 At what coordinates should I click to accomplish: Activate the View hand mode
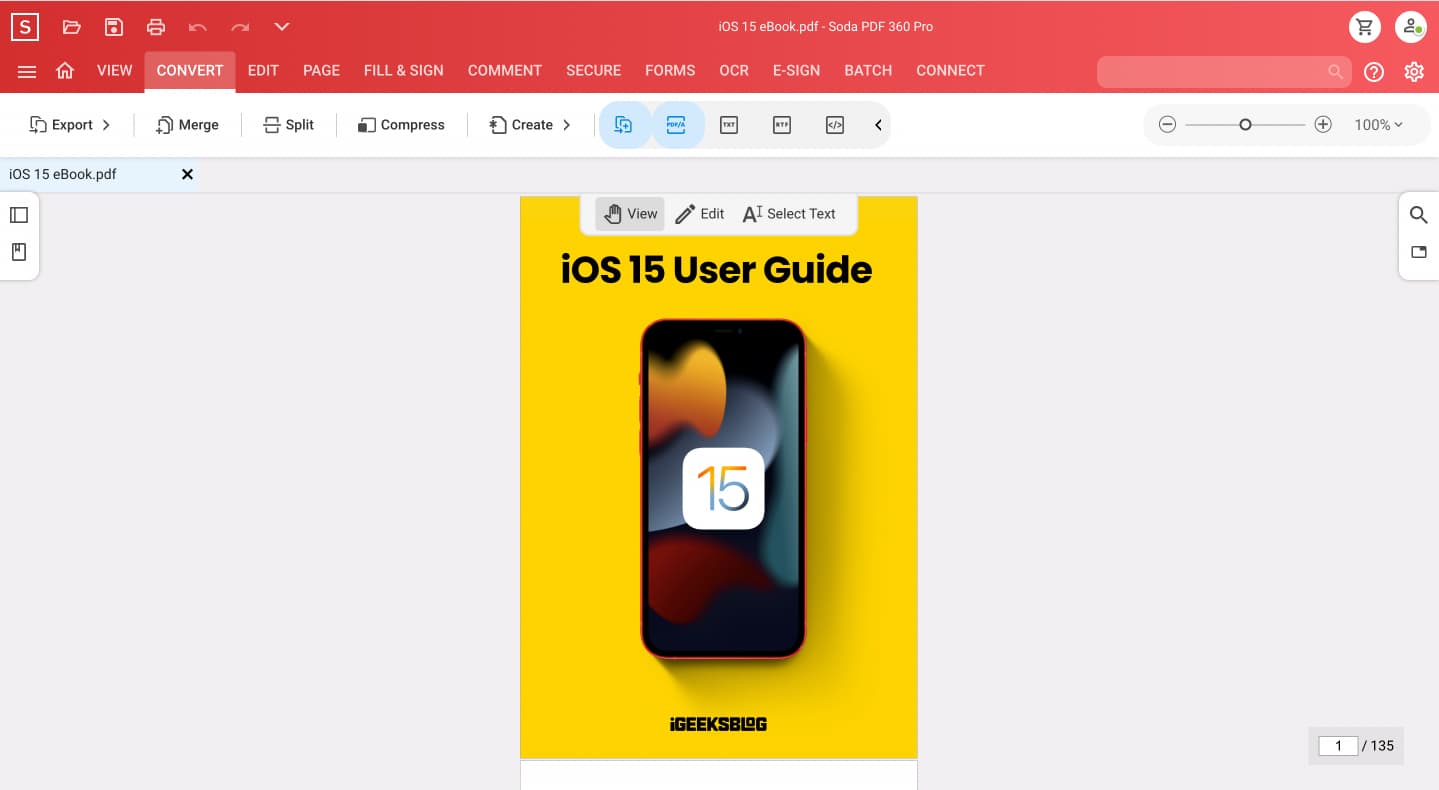click(x=630, y=214)
